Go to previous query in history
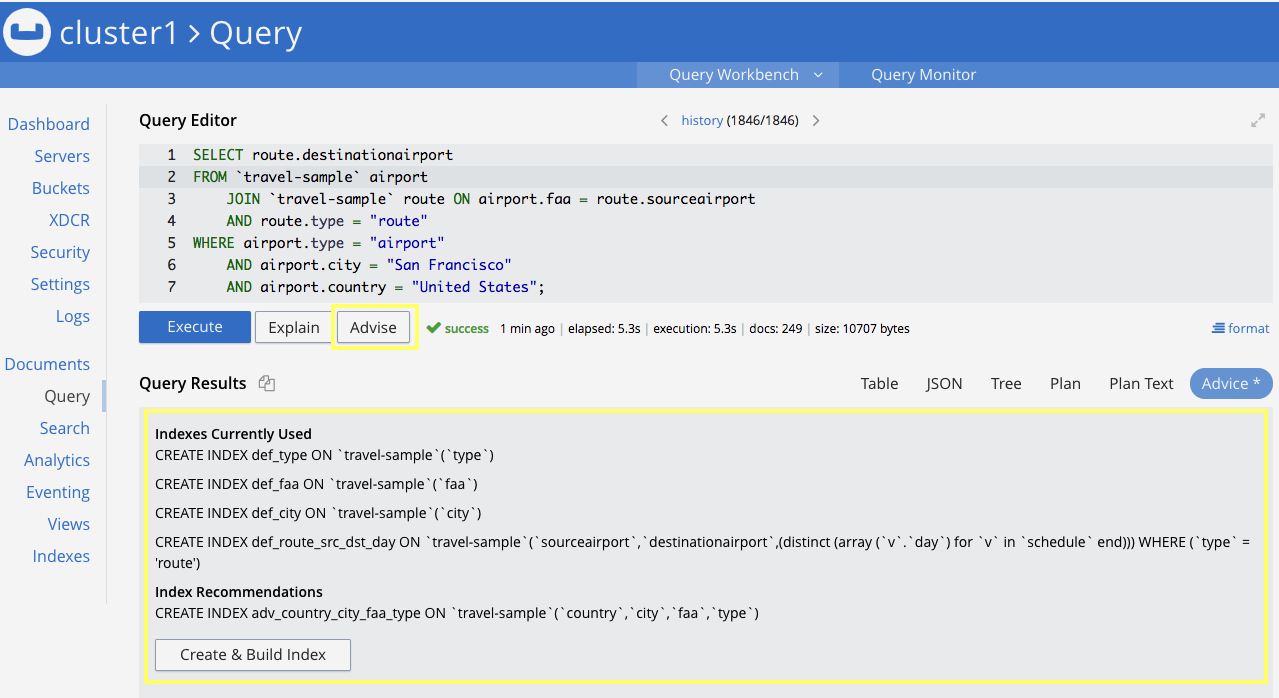 (665, 121)
